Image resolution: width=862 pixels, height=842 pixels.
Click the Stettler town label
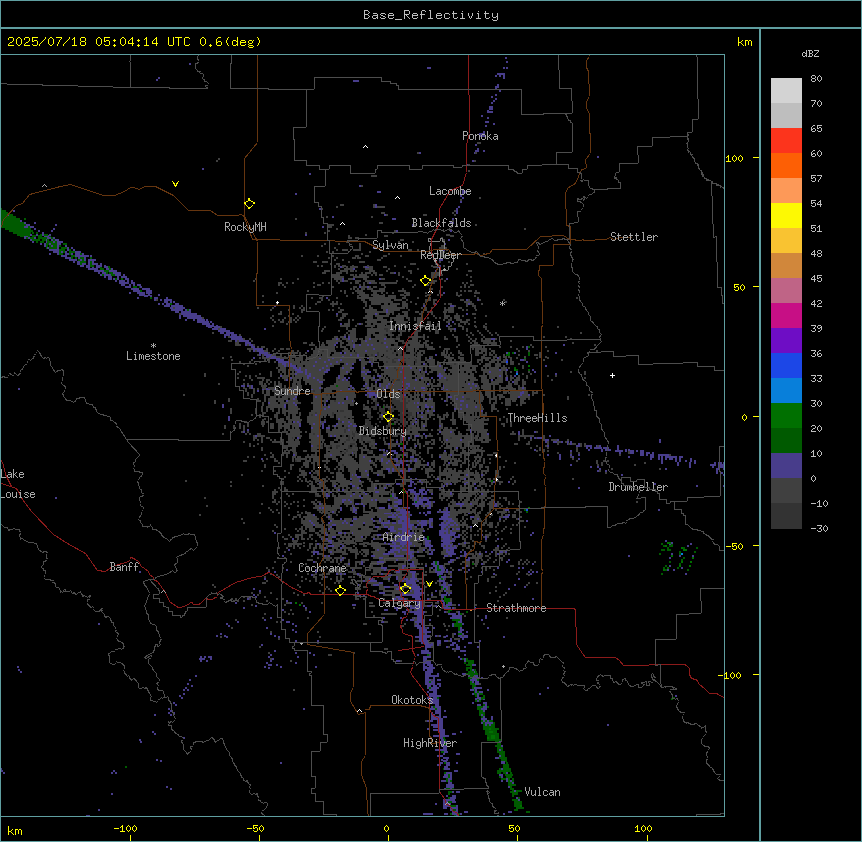634,237
